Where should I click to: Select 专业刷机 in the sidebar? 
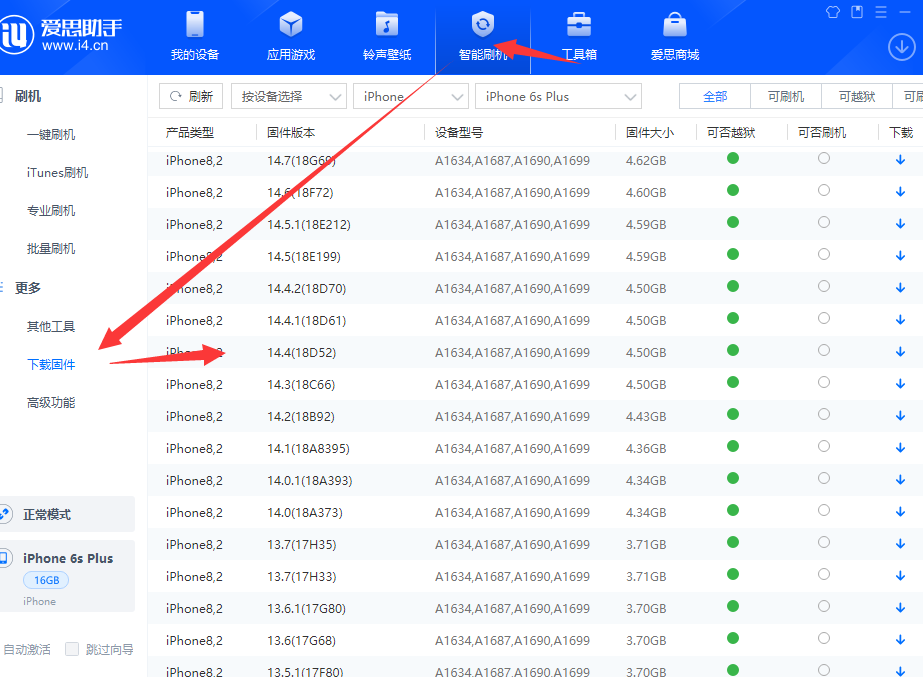click(x=51, y=211)
